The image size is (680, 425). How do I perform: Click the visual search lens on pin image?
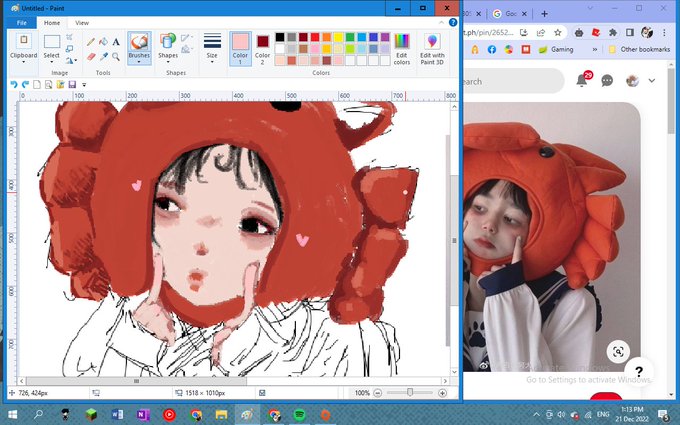[x=618, y=352]
